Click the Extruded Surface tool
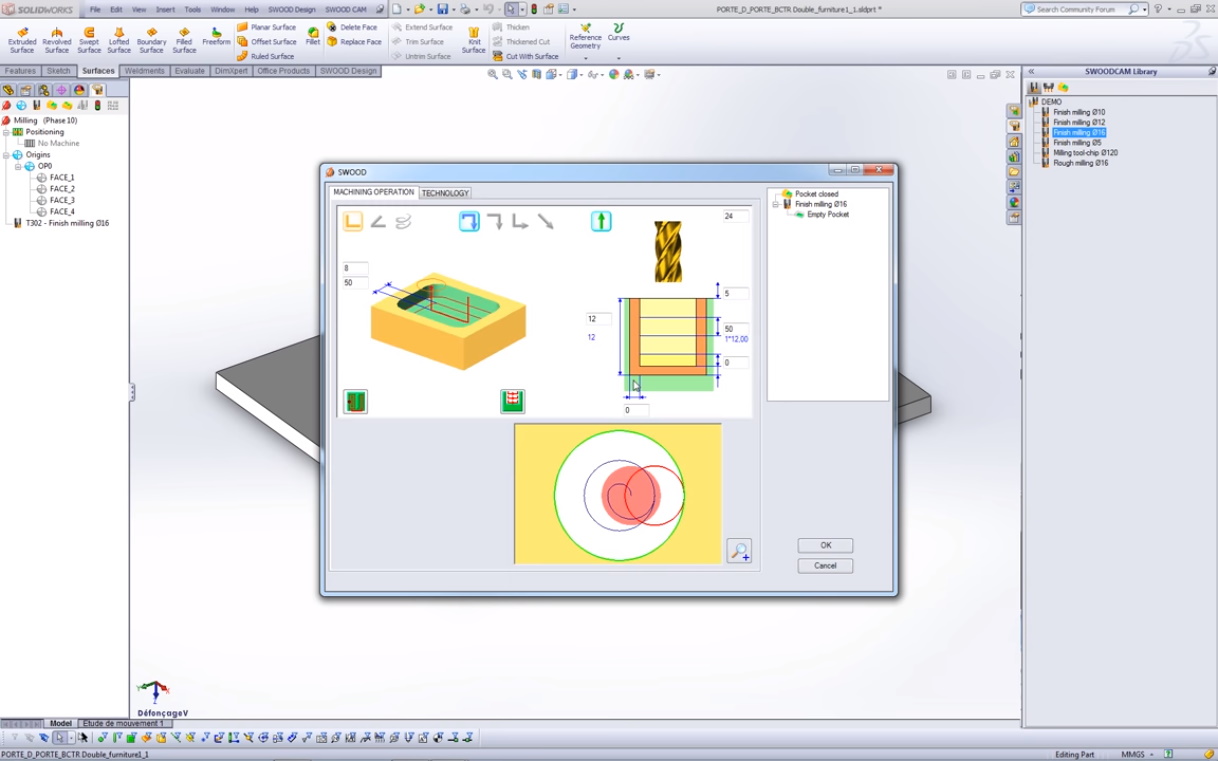Viewport: 1218px width, 761px height. (22, 40)
